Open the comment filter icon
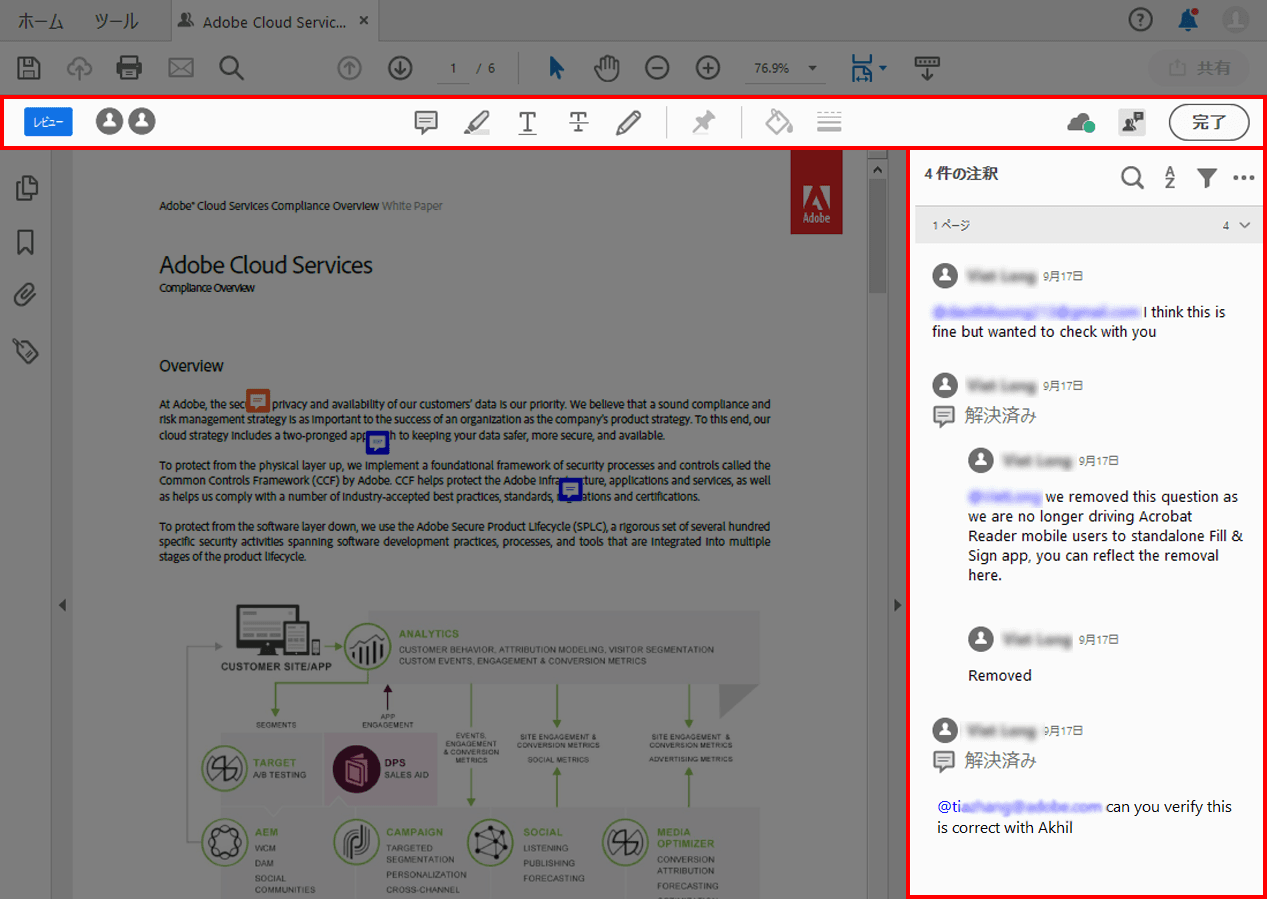This screenshot has height=899, width=1267. [x=1206, y=177]
